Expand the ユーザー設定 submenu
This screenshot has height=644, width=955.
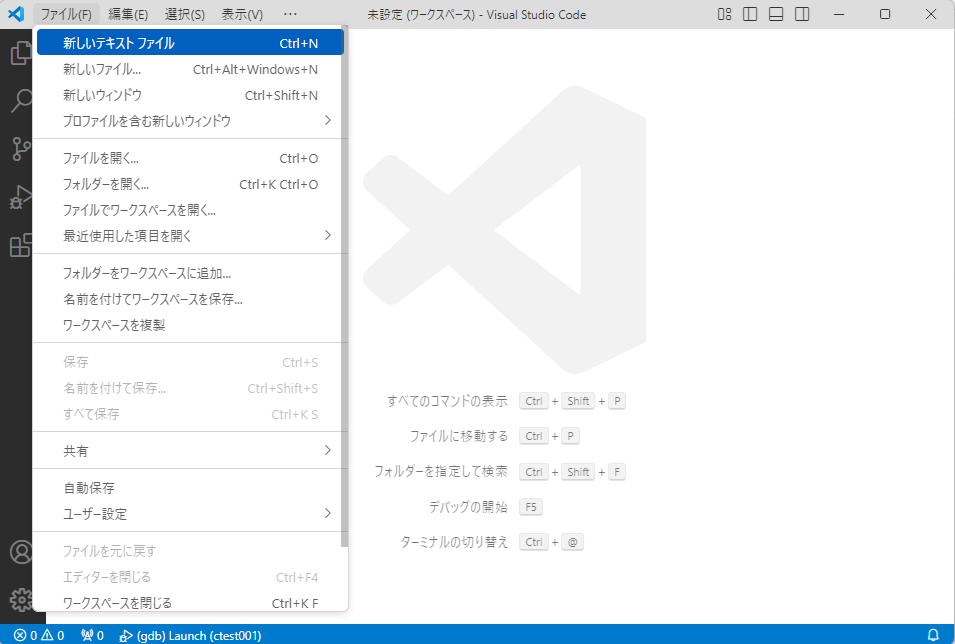[x=190, y=514]
